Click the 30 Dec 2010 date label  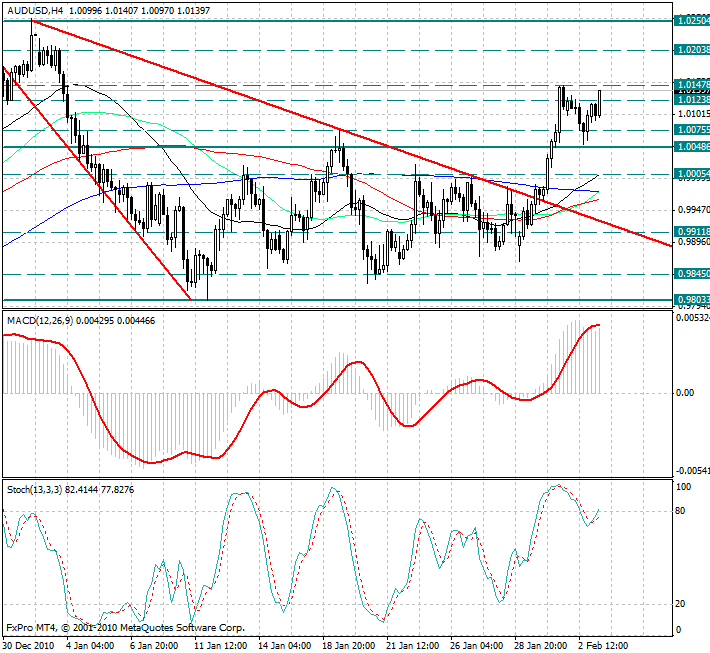28,645
